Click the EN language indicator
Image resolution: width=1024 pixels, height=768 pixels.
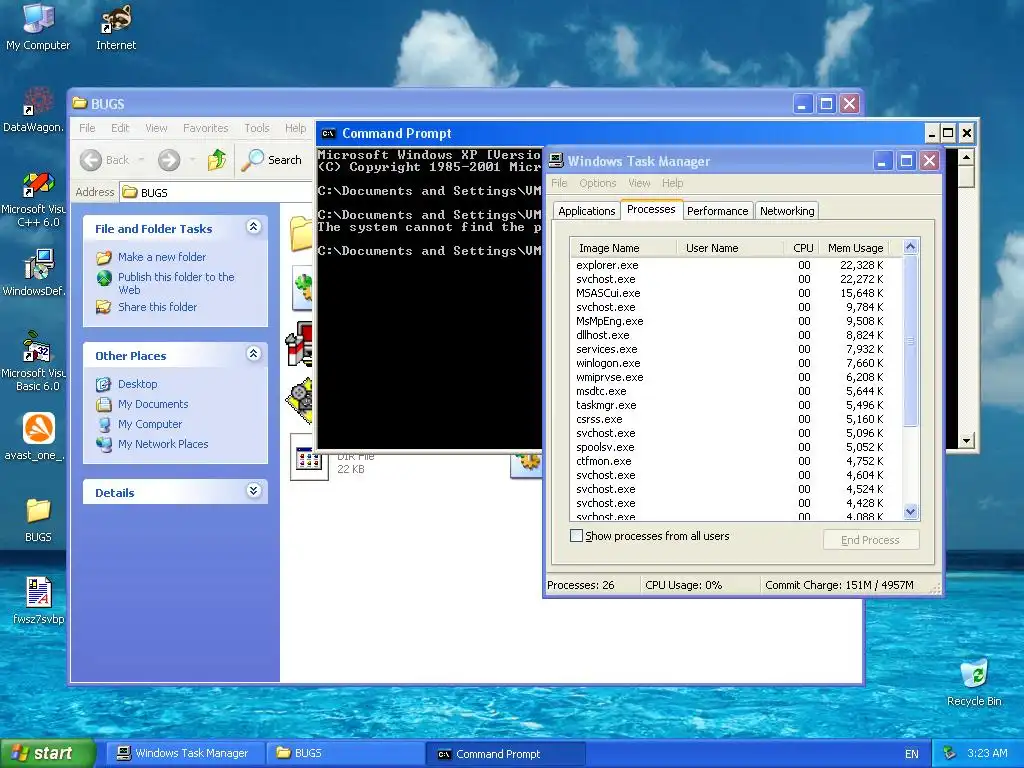pyautogui.click(x=912, y=754)
